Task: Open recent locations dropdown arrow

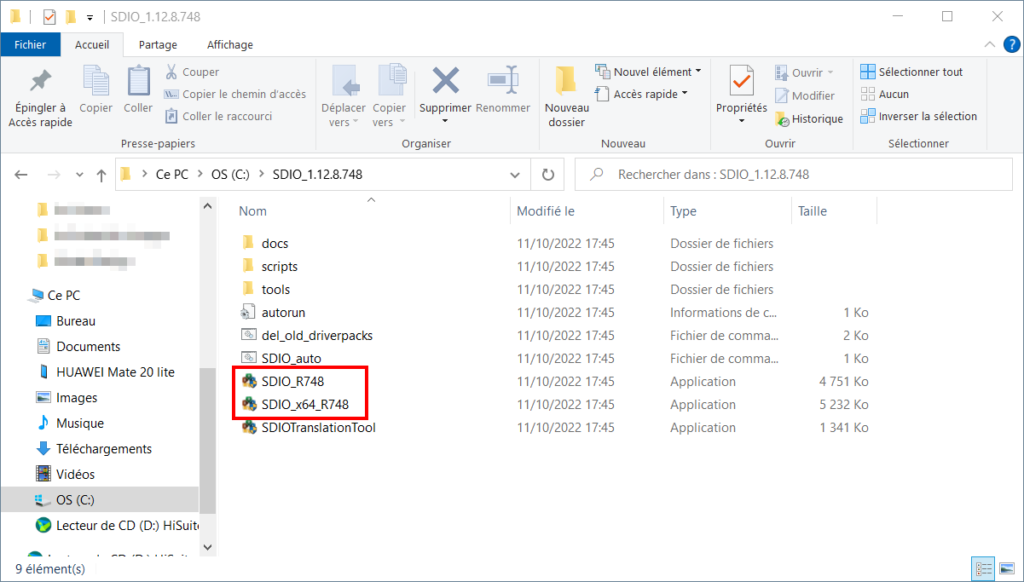Action: pyautogui.click(x=79, y=174)
